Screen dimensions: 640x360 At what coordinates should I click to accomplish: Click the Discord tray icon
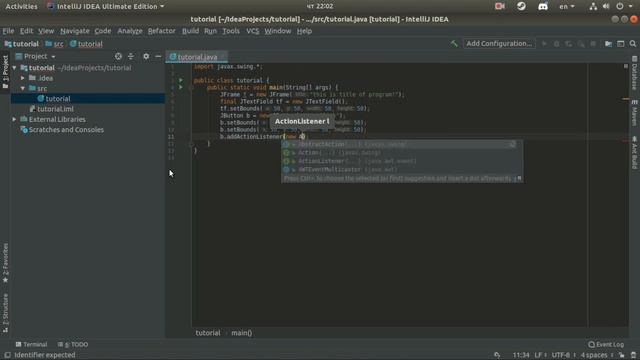click(x=543, y=7)
